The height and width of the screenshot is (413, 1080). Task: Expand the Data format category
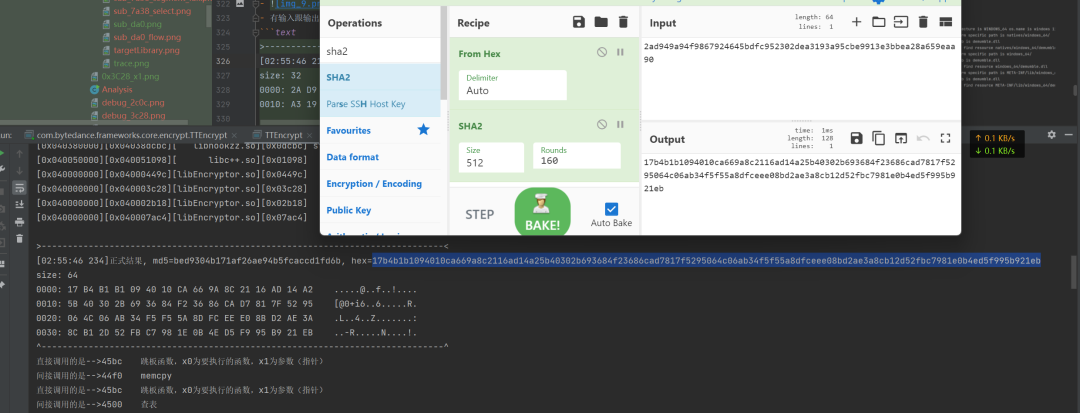(380, 157)
